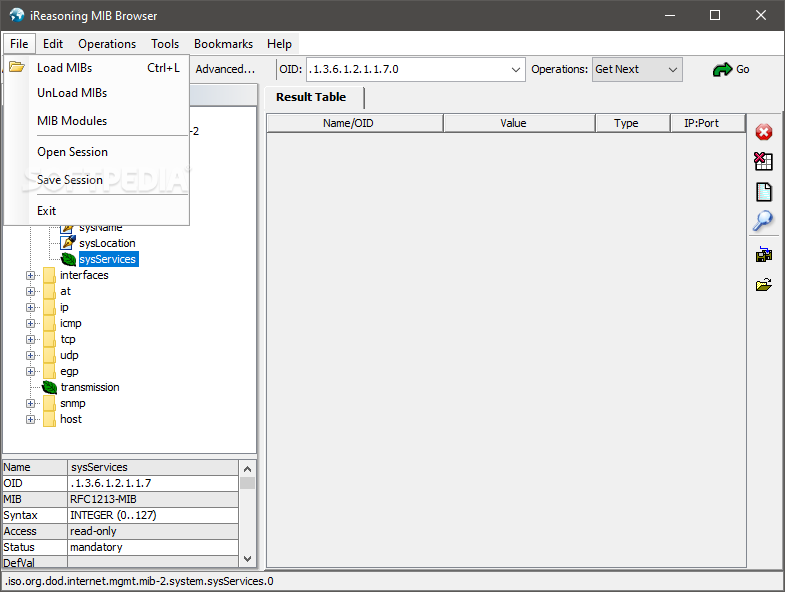The width and height of the screenshot is (785, 592).
Task: Open the Tools menu
Action: [x=165, y=44]
